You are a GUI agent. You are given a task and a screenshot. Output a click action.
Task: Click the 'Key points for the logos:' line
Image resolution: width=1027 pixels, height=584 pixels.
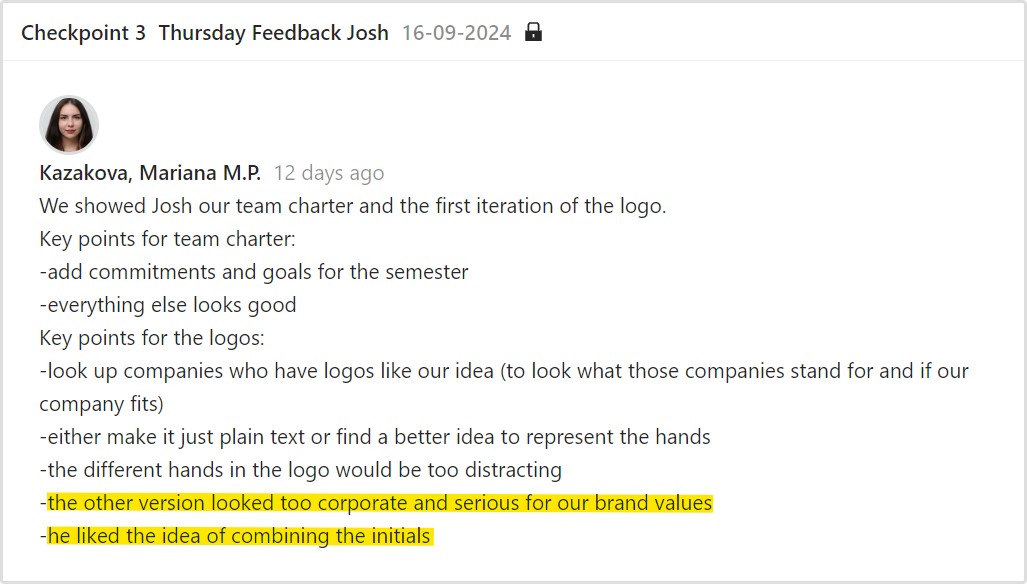pyautogui.click(x=151, y=338)
